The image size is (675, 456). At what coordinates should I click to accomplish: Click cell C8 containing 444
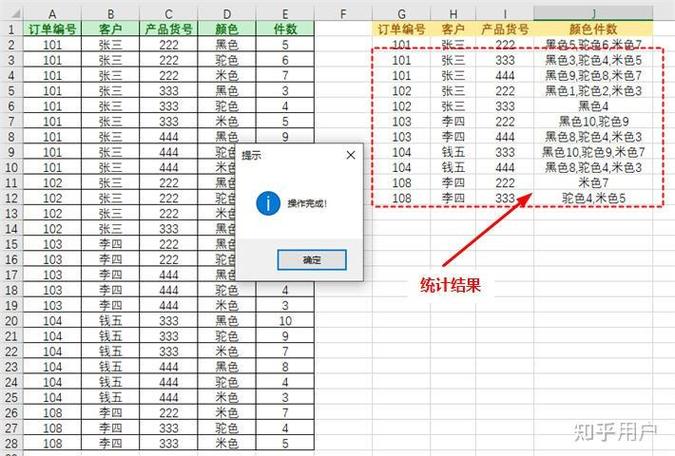point(168,137)
